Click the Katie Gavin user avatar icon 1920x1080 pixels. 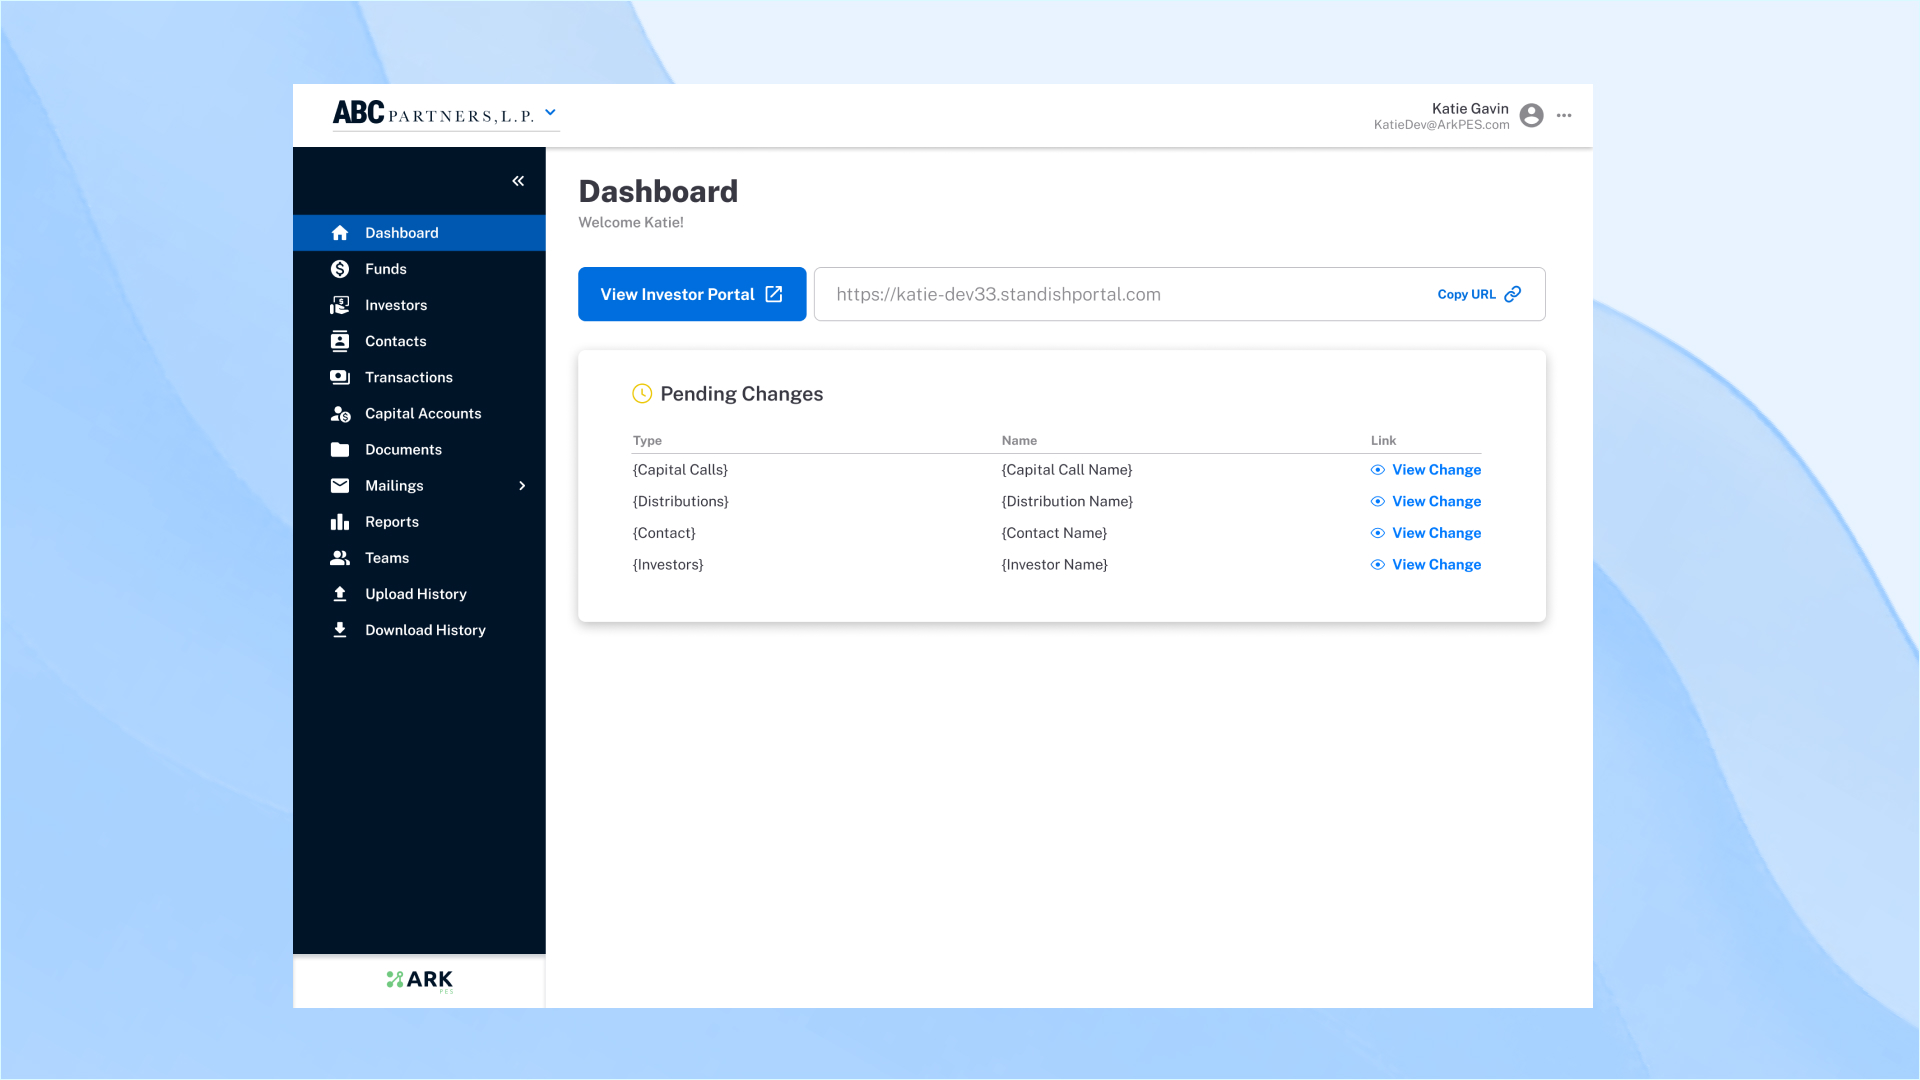pos(1531,116)
